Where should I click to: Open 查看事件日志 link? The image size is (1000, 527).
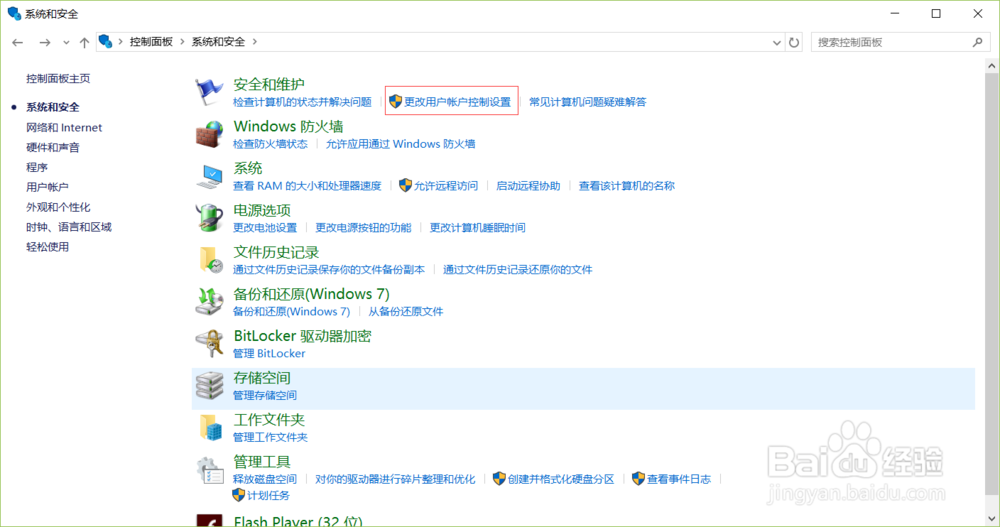pyautogui.click(x=679, y=479)
